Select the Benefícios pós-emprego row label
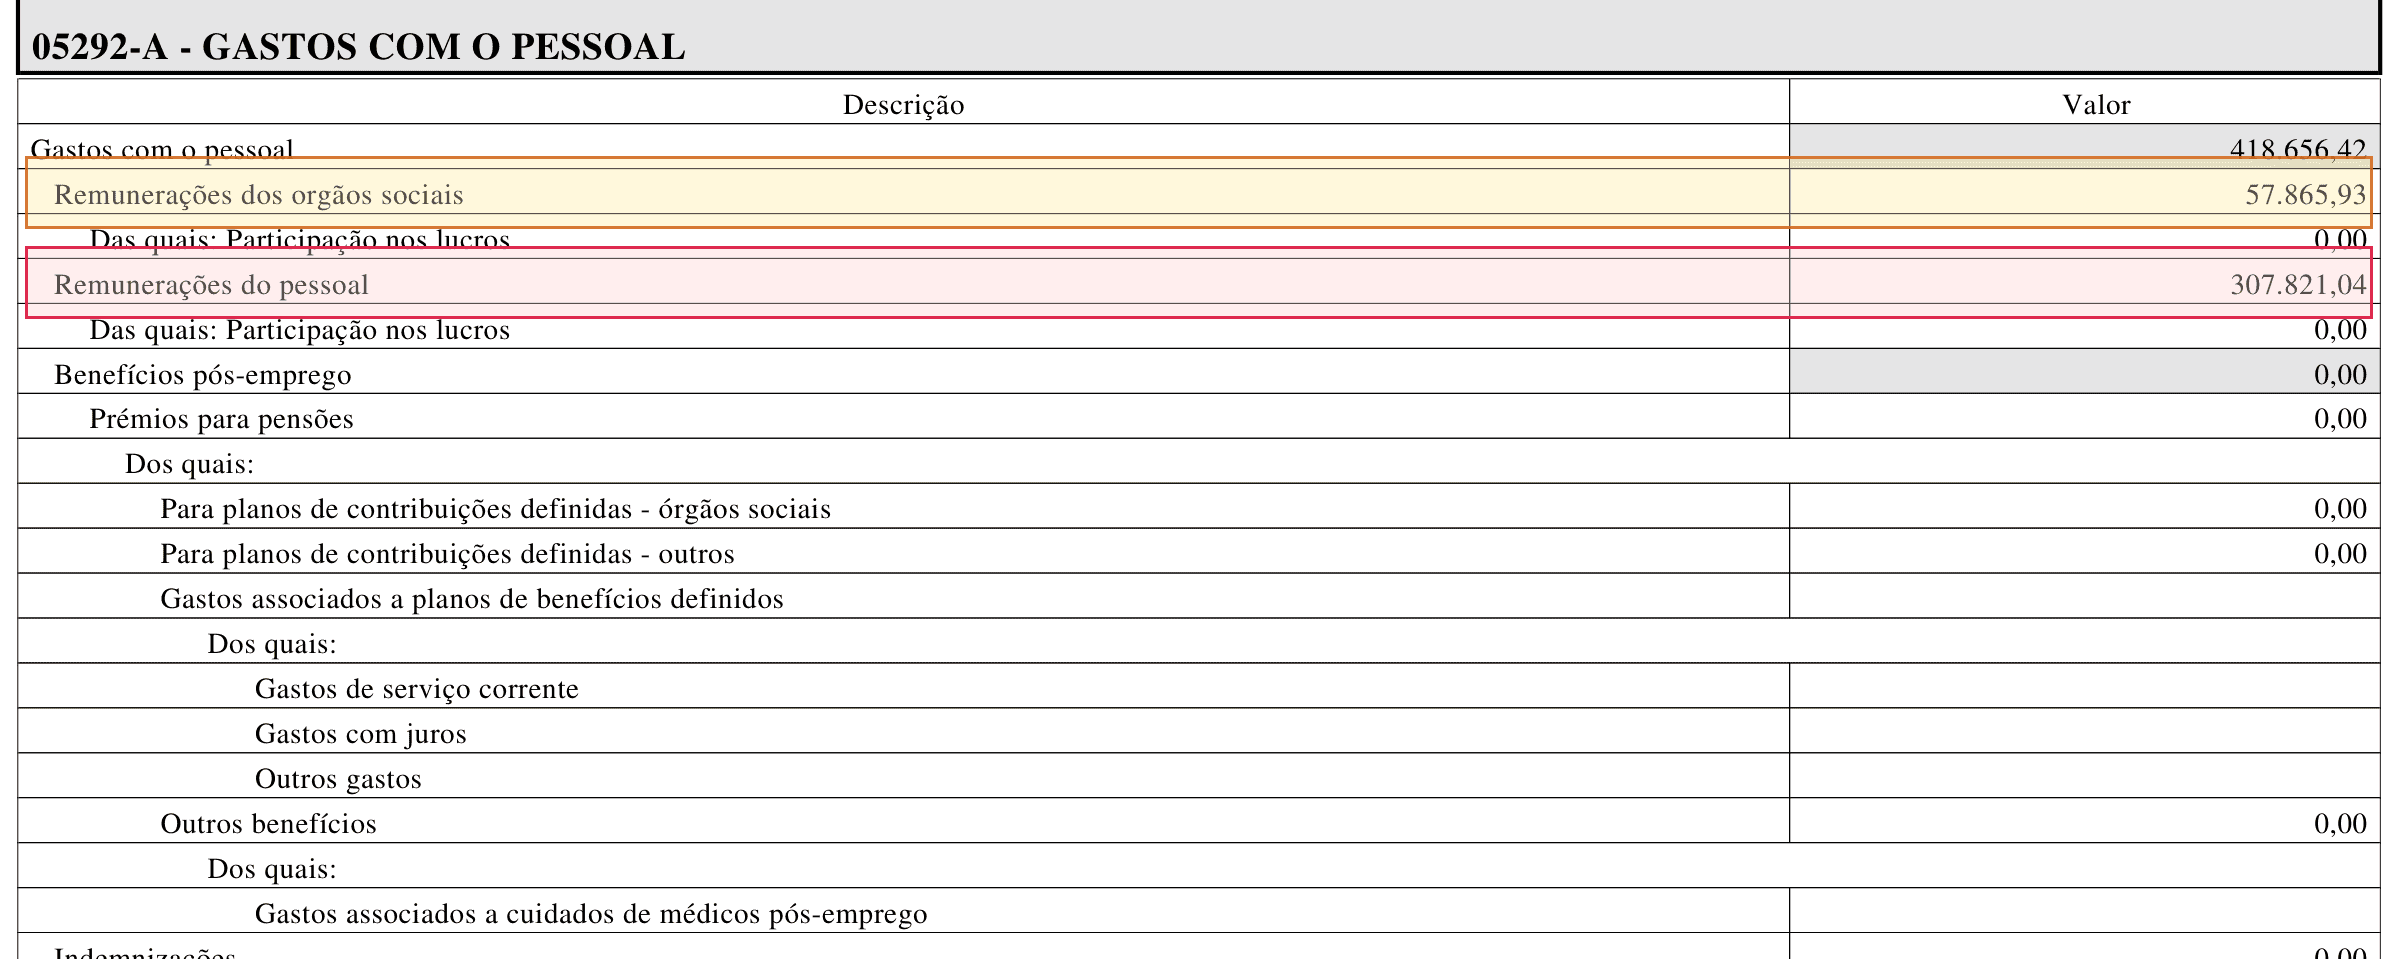 203,375
